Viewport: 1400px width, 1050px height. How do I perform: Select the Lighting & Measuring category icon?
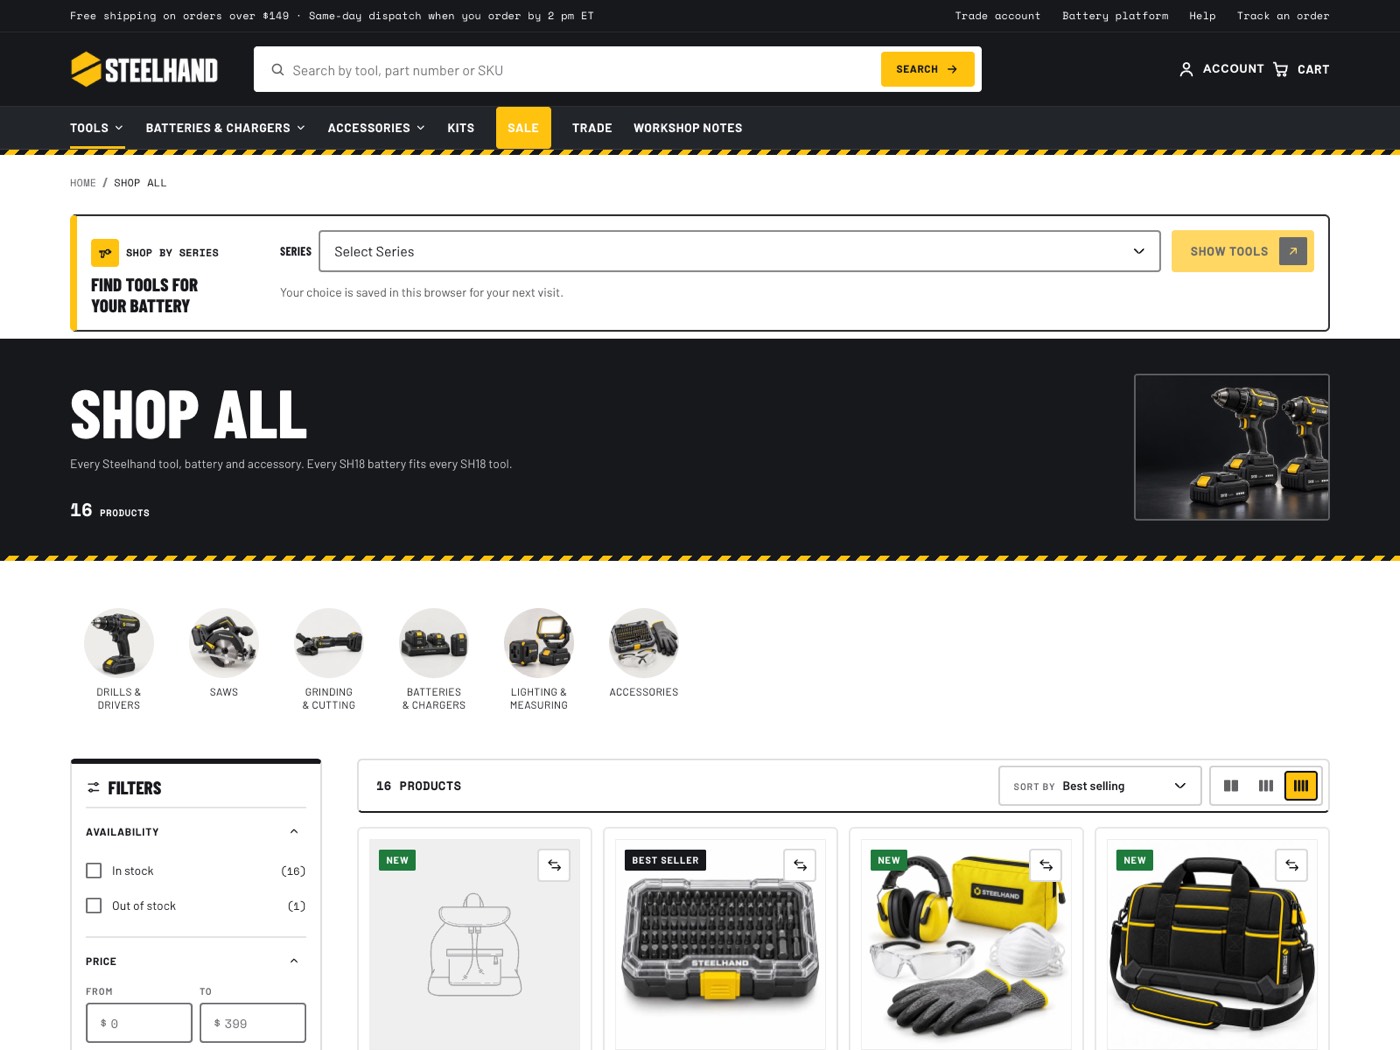click(539, 643)
